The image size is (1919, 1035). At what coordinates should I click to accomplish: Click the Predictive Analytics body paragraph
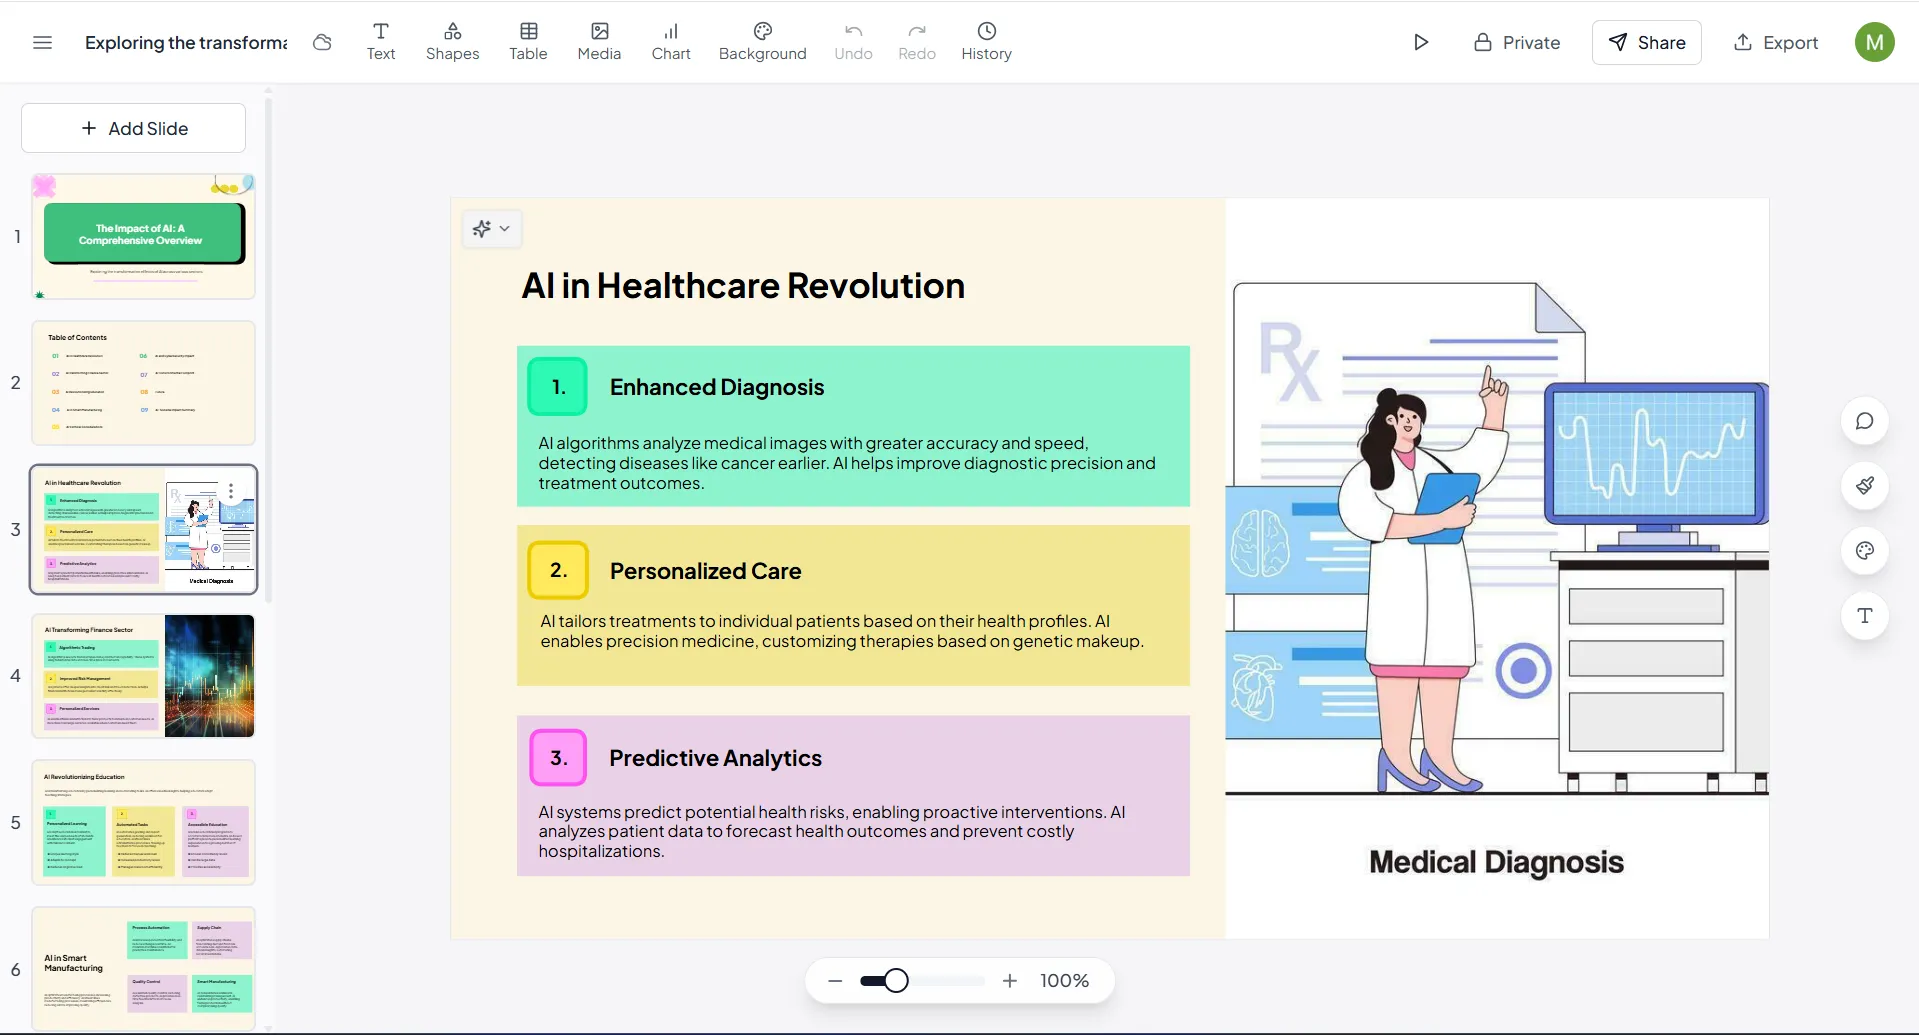[832, 831]
